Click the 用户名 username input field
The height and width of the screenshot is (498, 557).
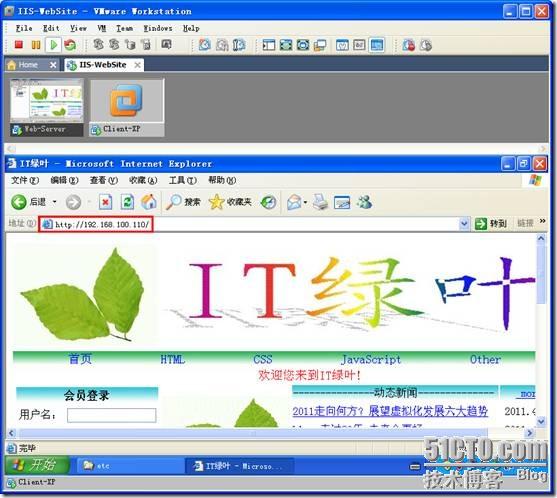pos(112,415)
